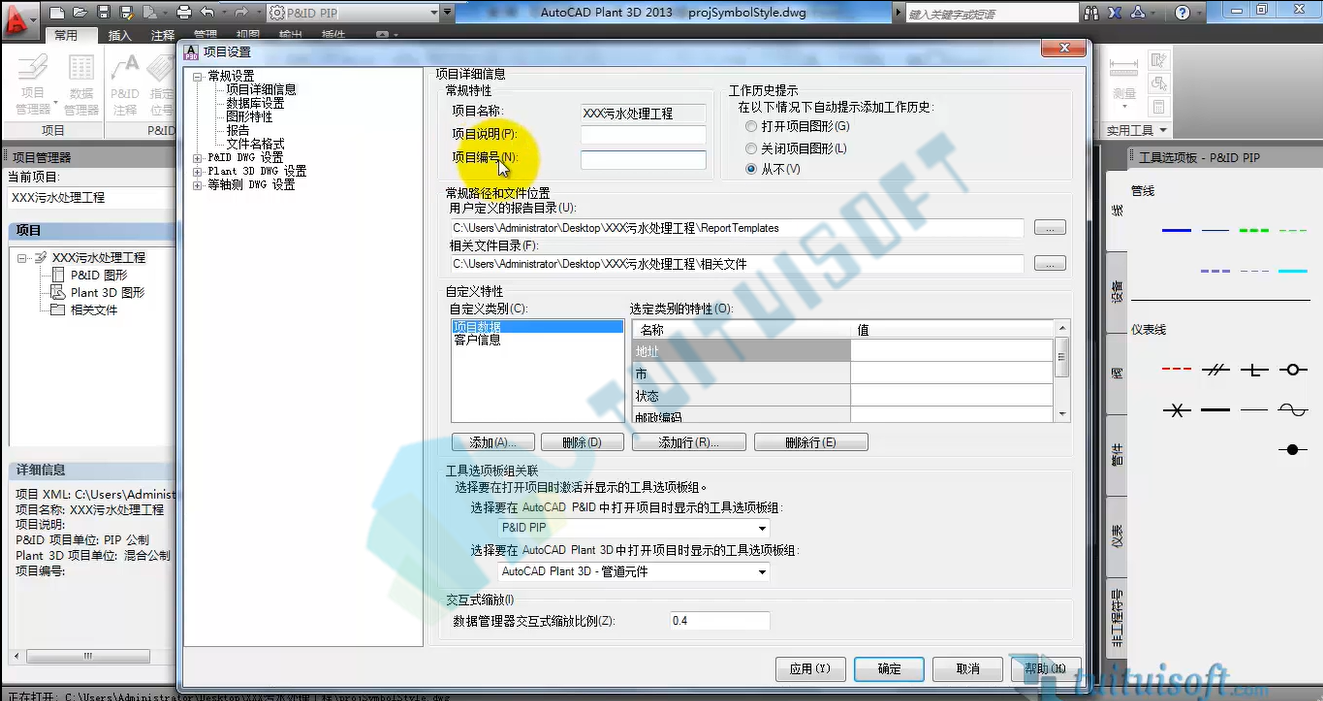Image resolution: width=1323 pixels, height=701 pixels.
Task: Click the Undo arrow icon
Action: [208, 13]
